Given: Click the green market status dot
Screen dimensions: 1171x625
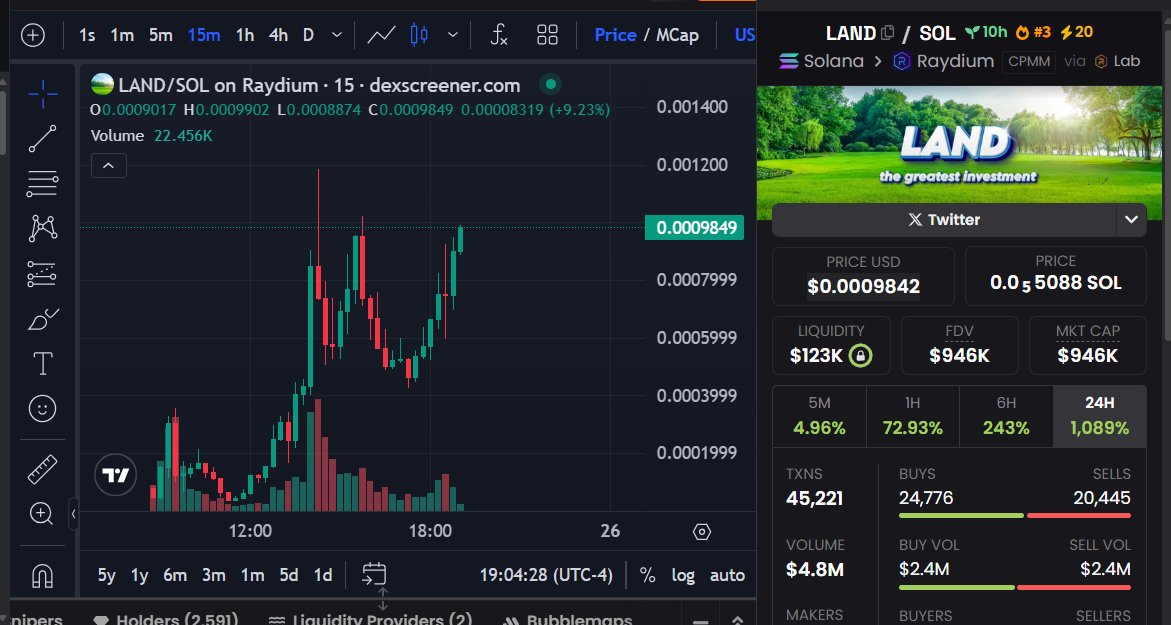Looking at the screenshot, I should coord(550,85).
